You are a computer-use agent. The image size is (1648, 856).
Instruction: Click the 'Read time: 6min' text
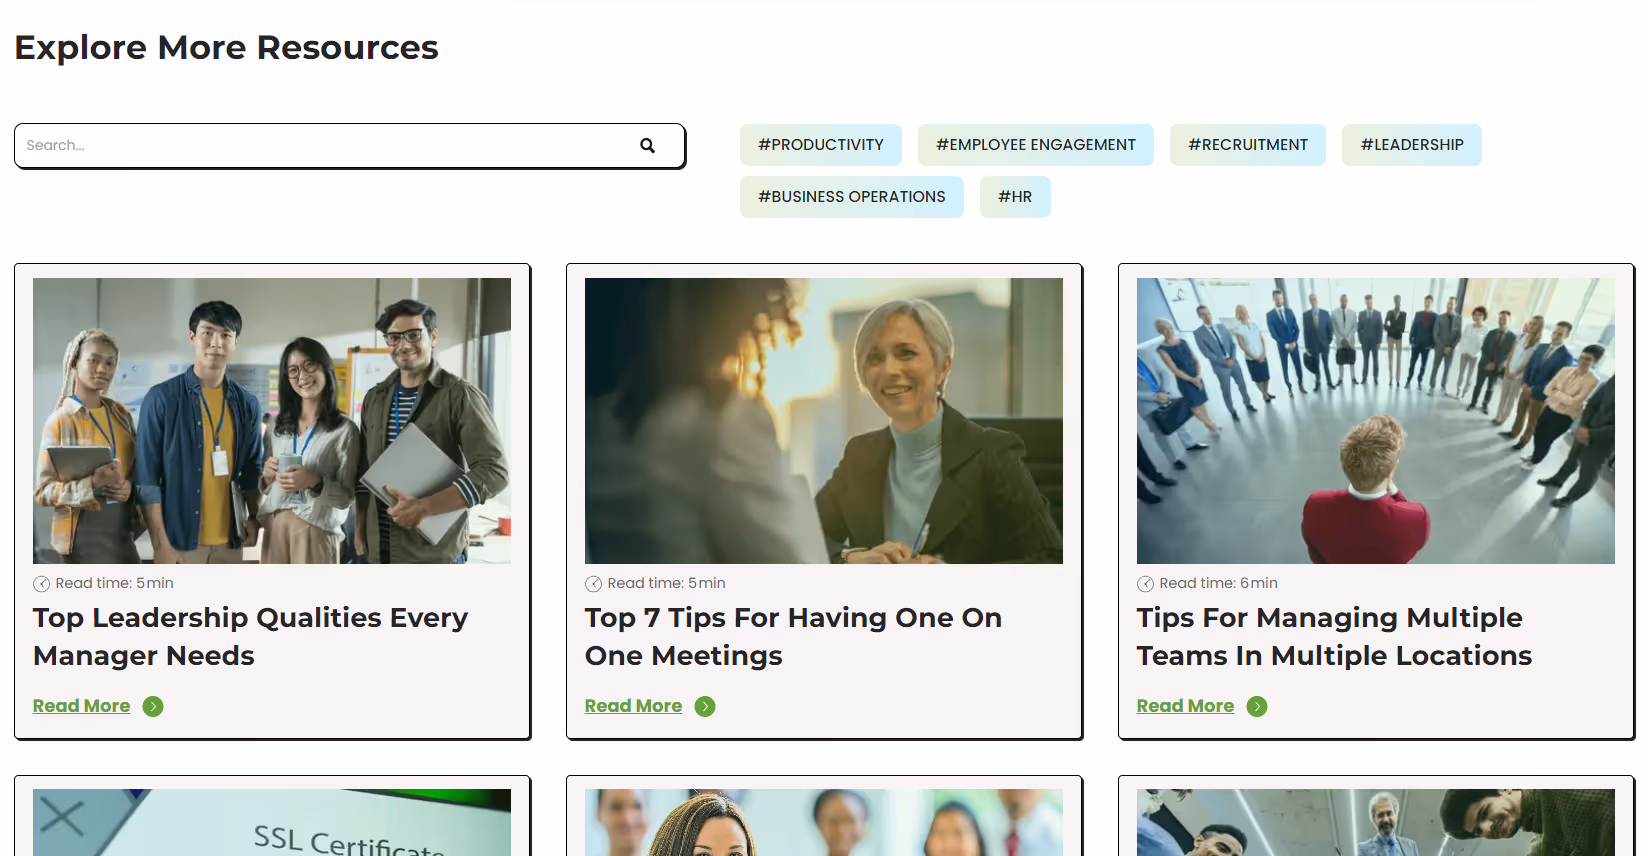click(x=1219, y=584)
